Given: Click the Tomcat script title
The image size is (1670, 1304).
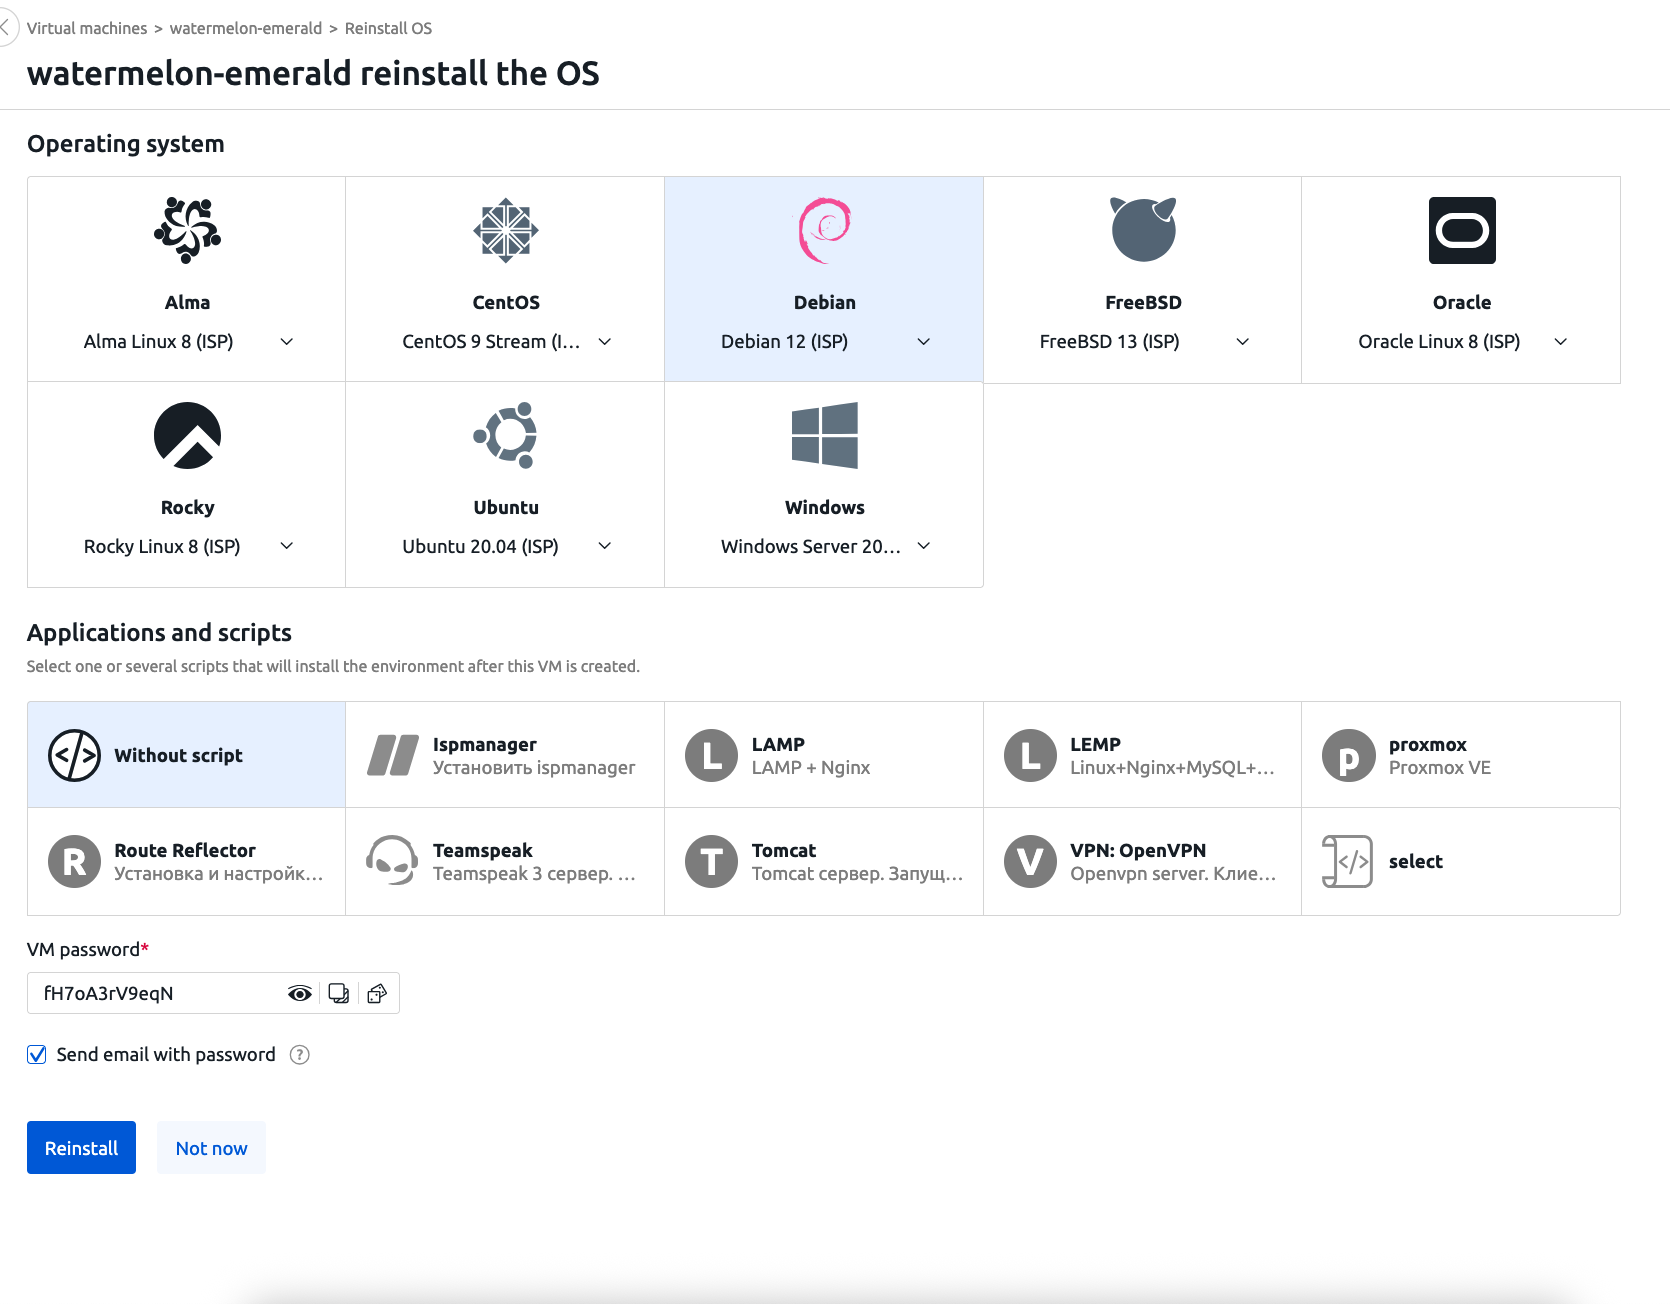Looking at the screenshot, I should 783,851.
